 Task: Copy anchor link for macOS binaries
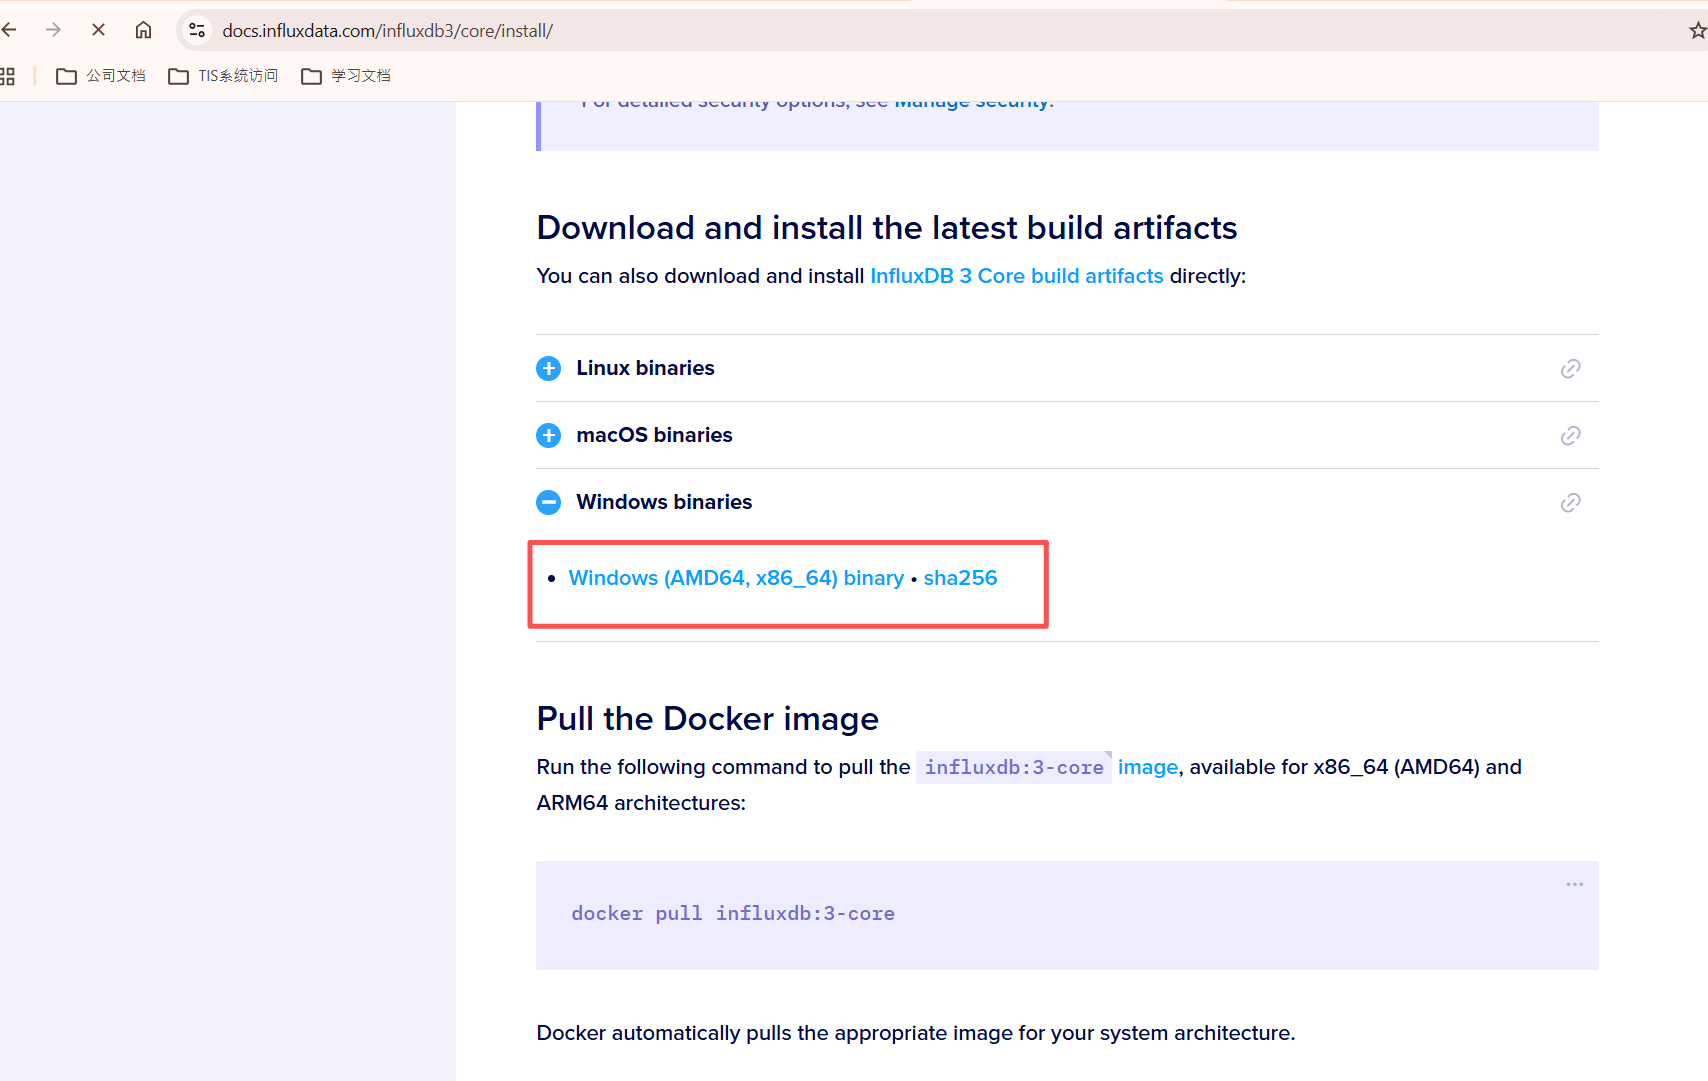pyautogui.click(x=1570, y=436)
